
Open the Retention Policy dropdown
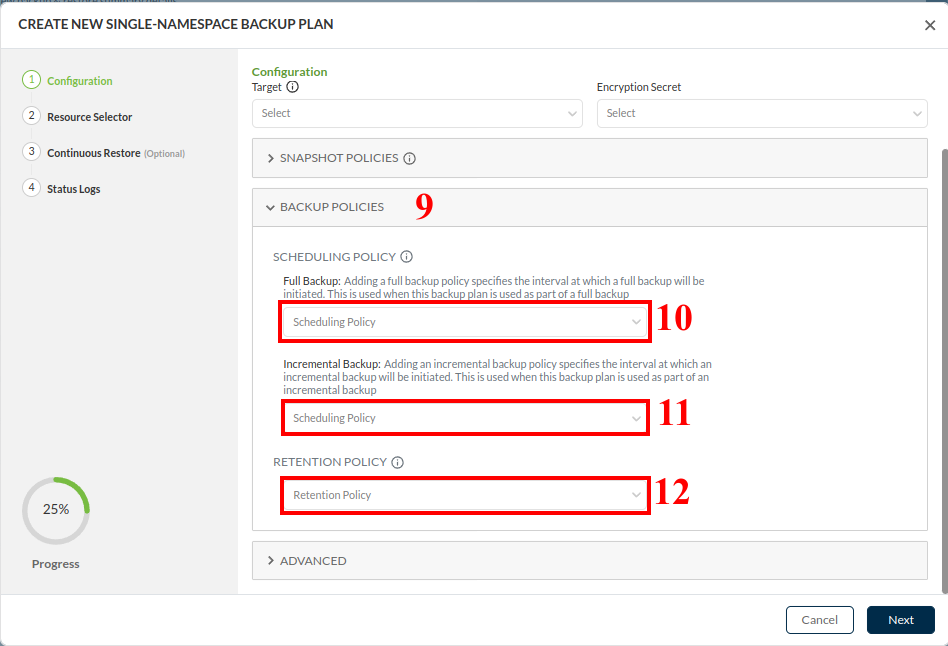466,495
